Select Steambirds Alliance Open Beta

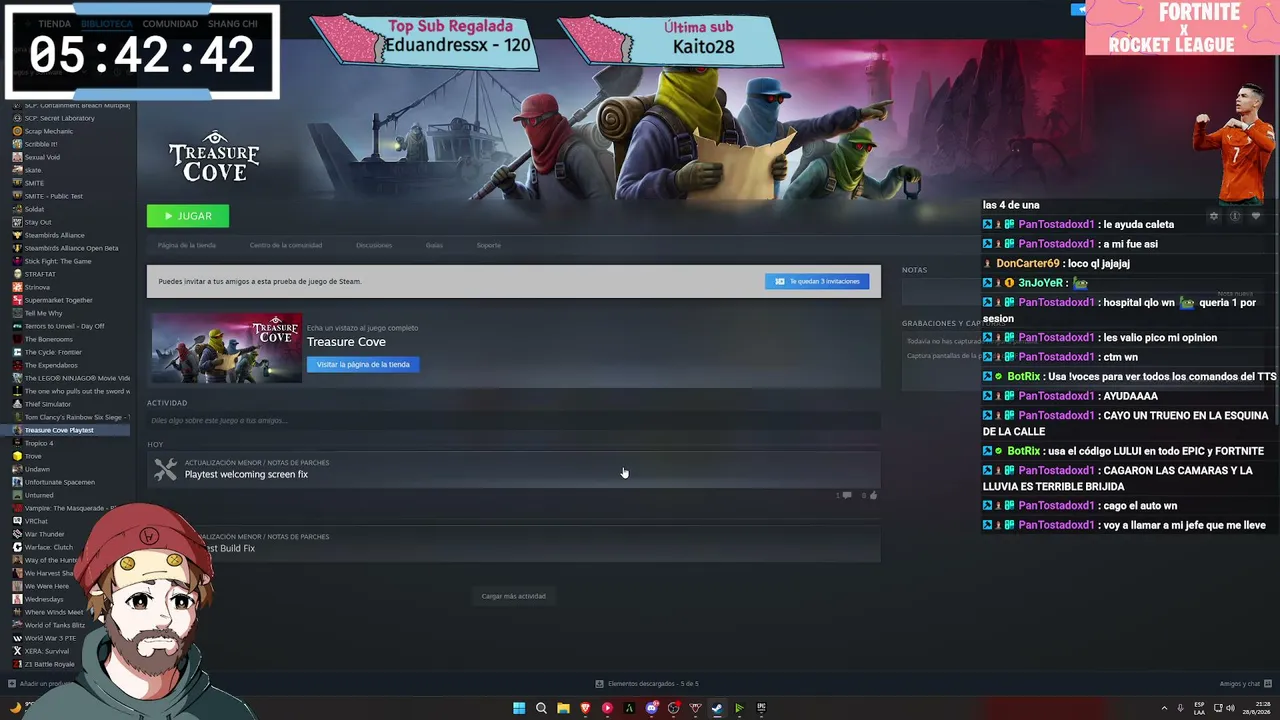(71, 248)
